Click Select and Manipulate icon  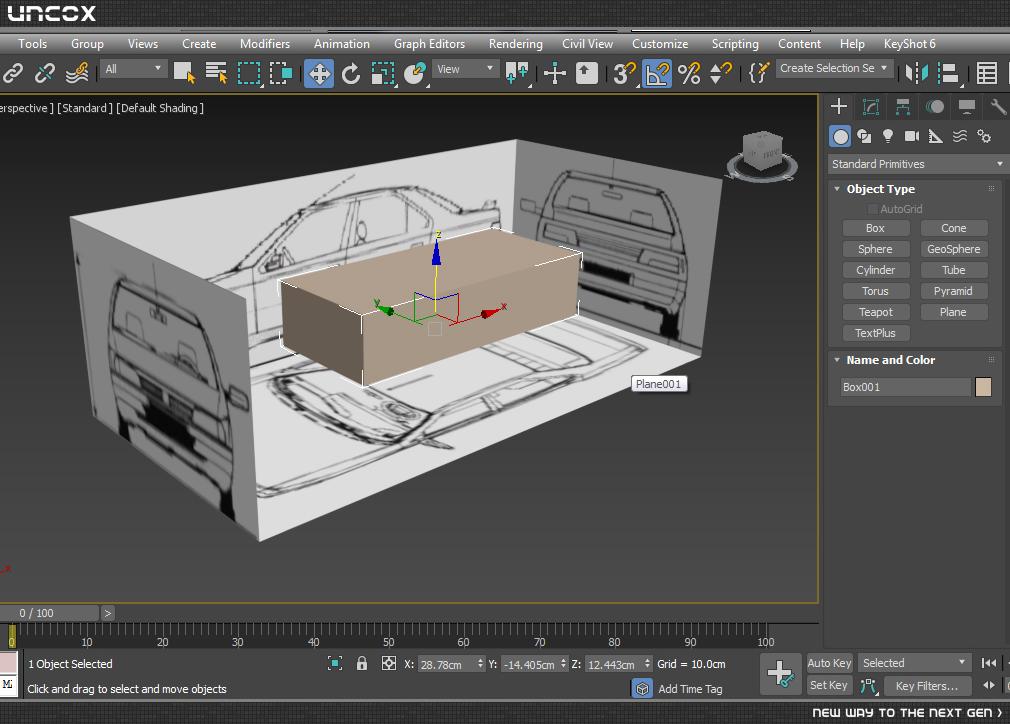click(x=555, y=73)
